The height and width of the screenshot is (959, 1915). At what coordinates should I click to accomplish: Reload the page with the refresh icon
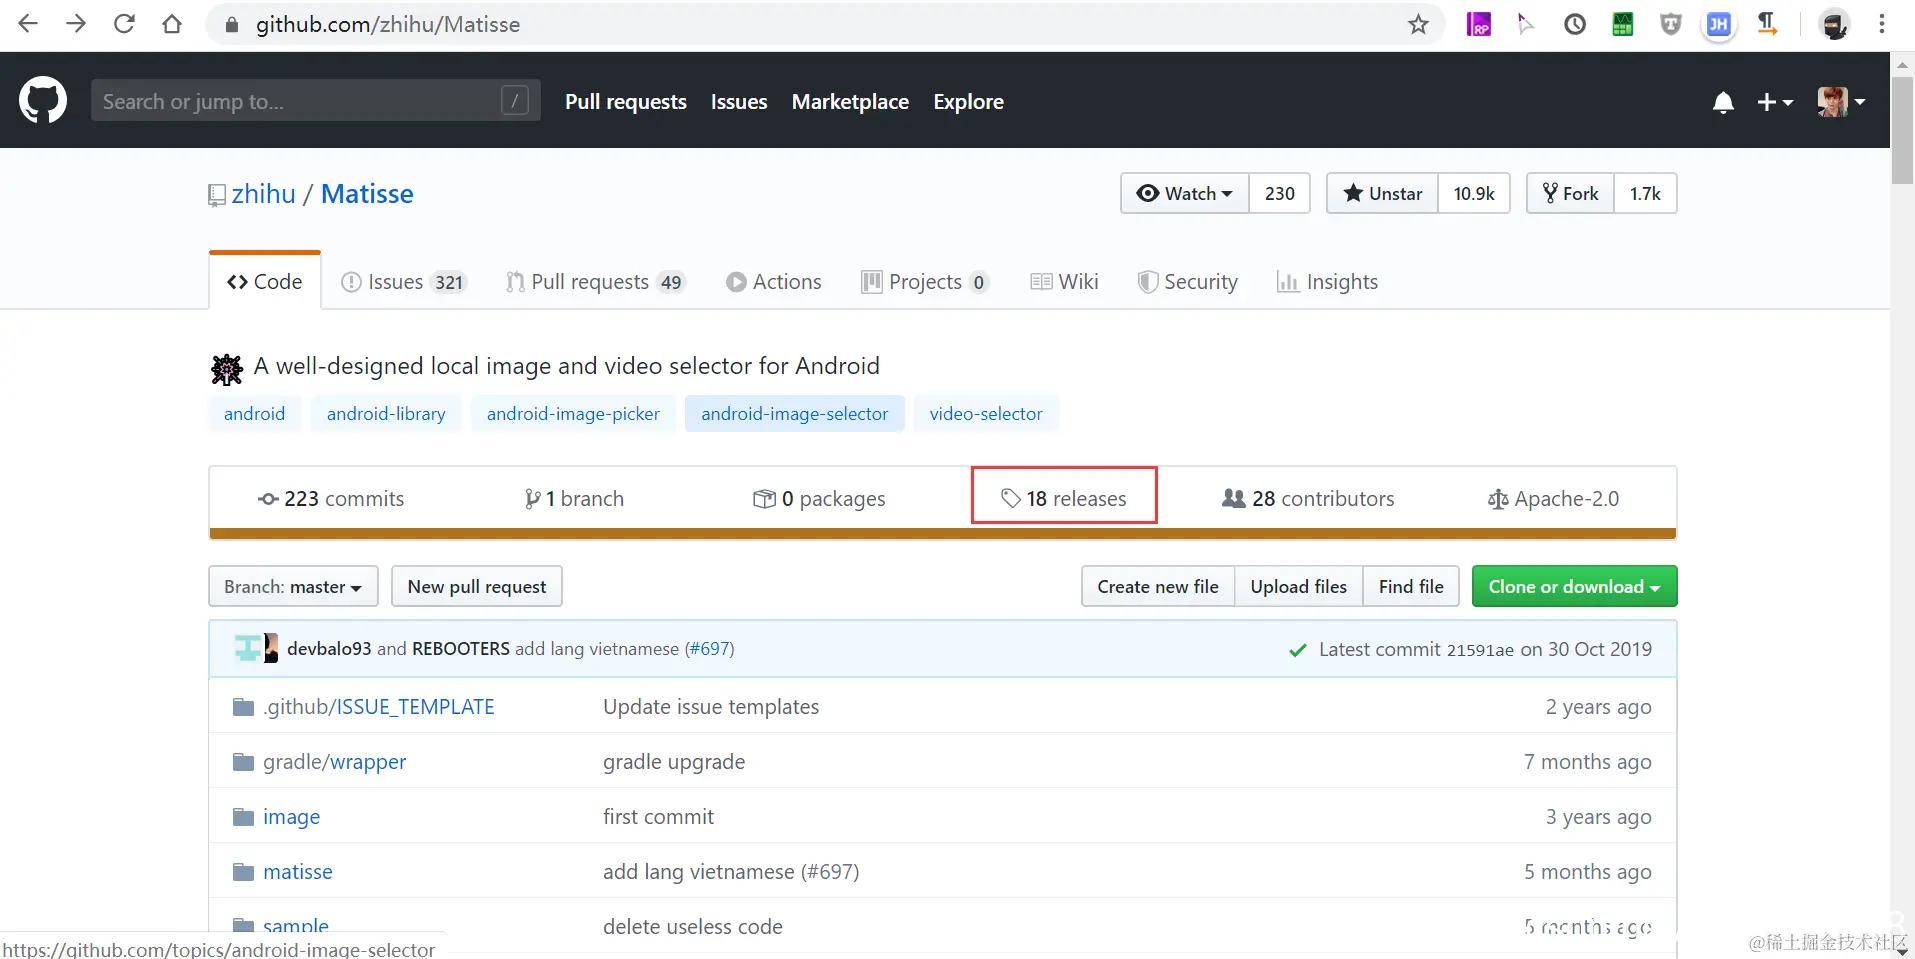(x=124, y=24)
